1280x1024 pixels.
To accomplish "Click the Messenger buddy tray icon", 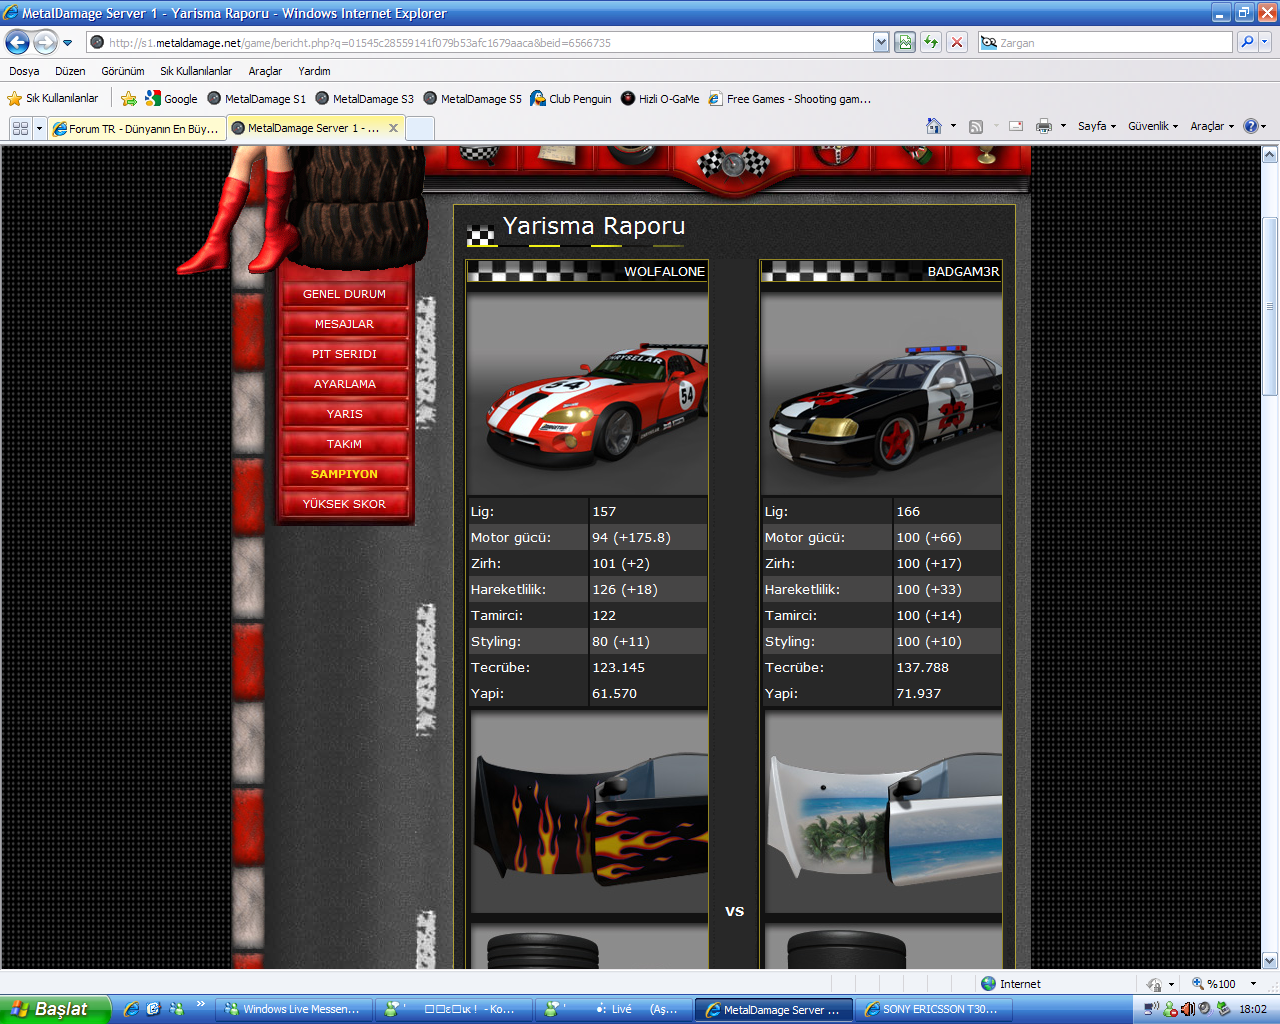I will pyautogui.click(x=1170, y=1009).
